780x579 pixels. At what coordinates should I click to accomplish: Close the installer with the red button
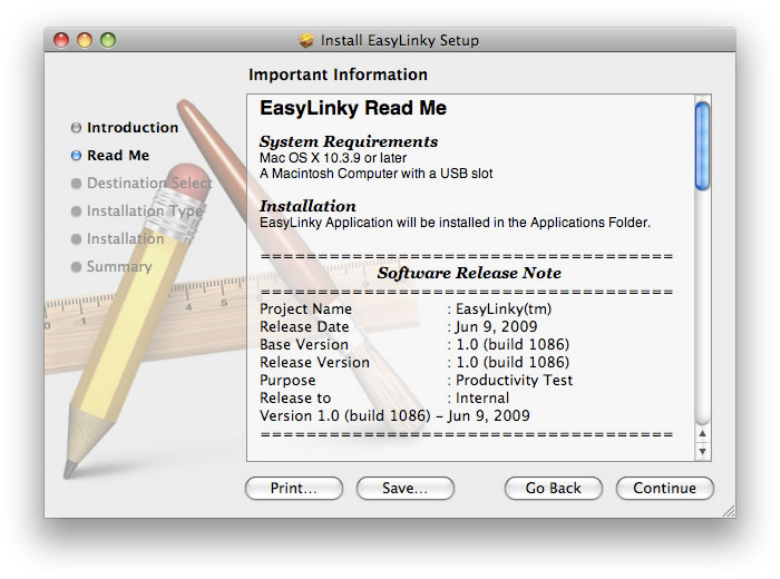click(x=61, y=40)
